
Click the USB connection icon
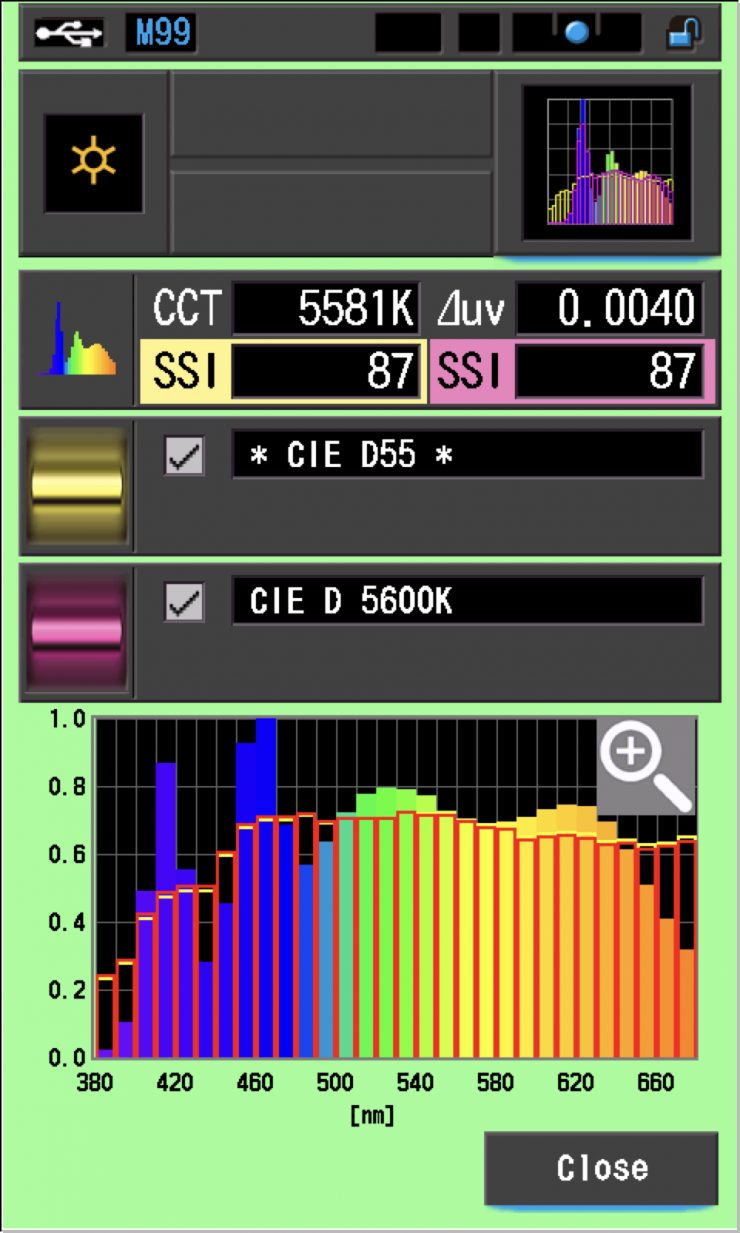(x=69, y=33)
